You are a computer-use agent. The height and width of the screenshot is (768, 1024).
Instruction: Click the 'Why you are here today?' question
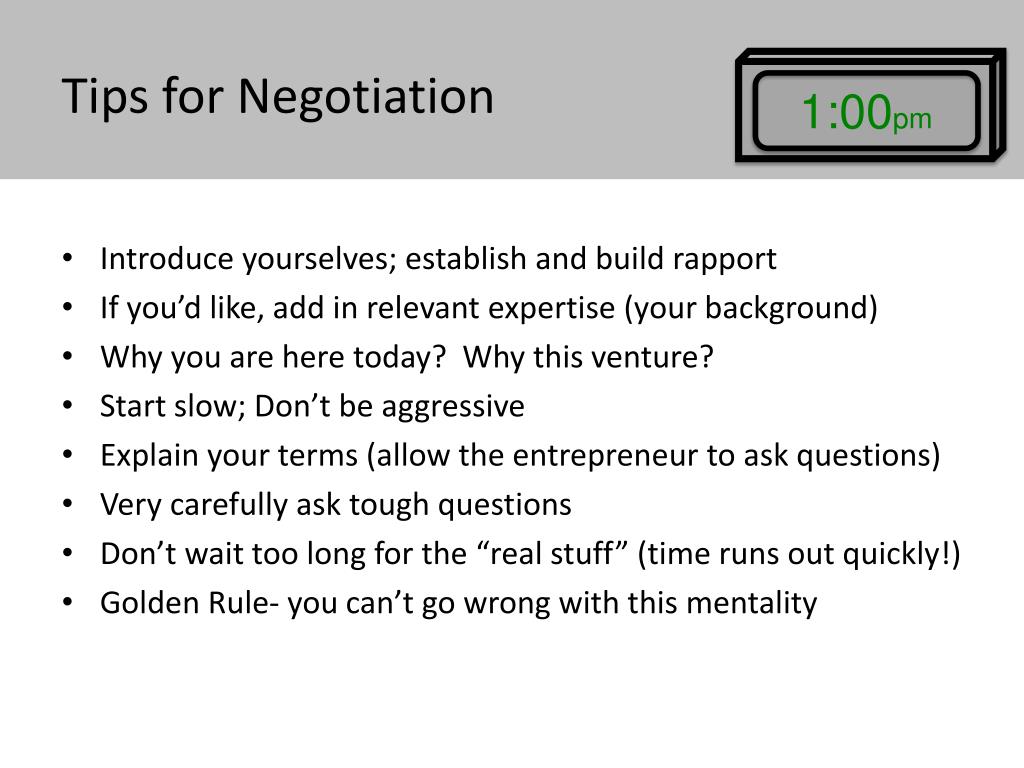(x=273, y=358)
